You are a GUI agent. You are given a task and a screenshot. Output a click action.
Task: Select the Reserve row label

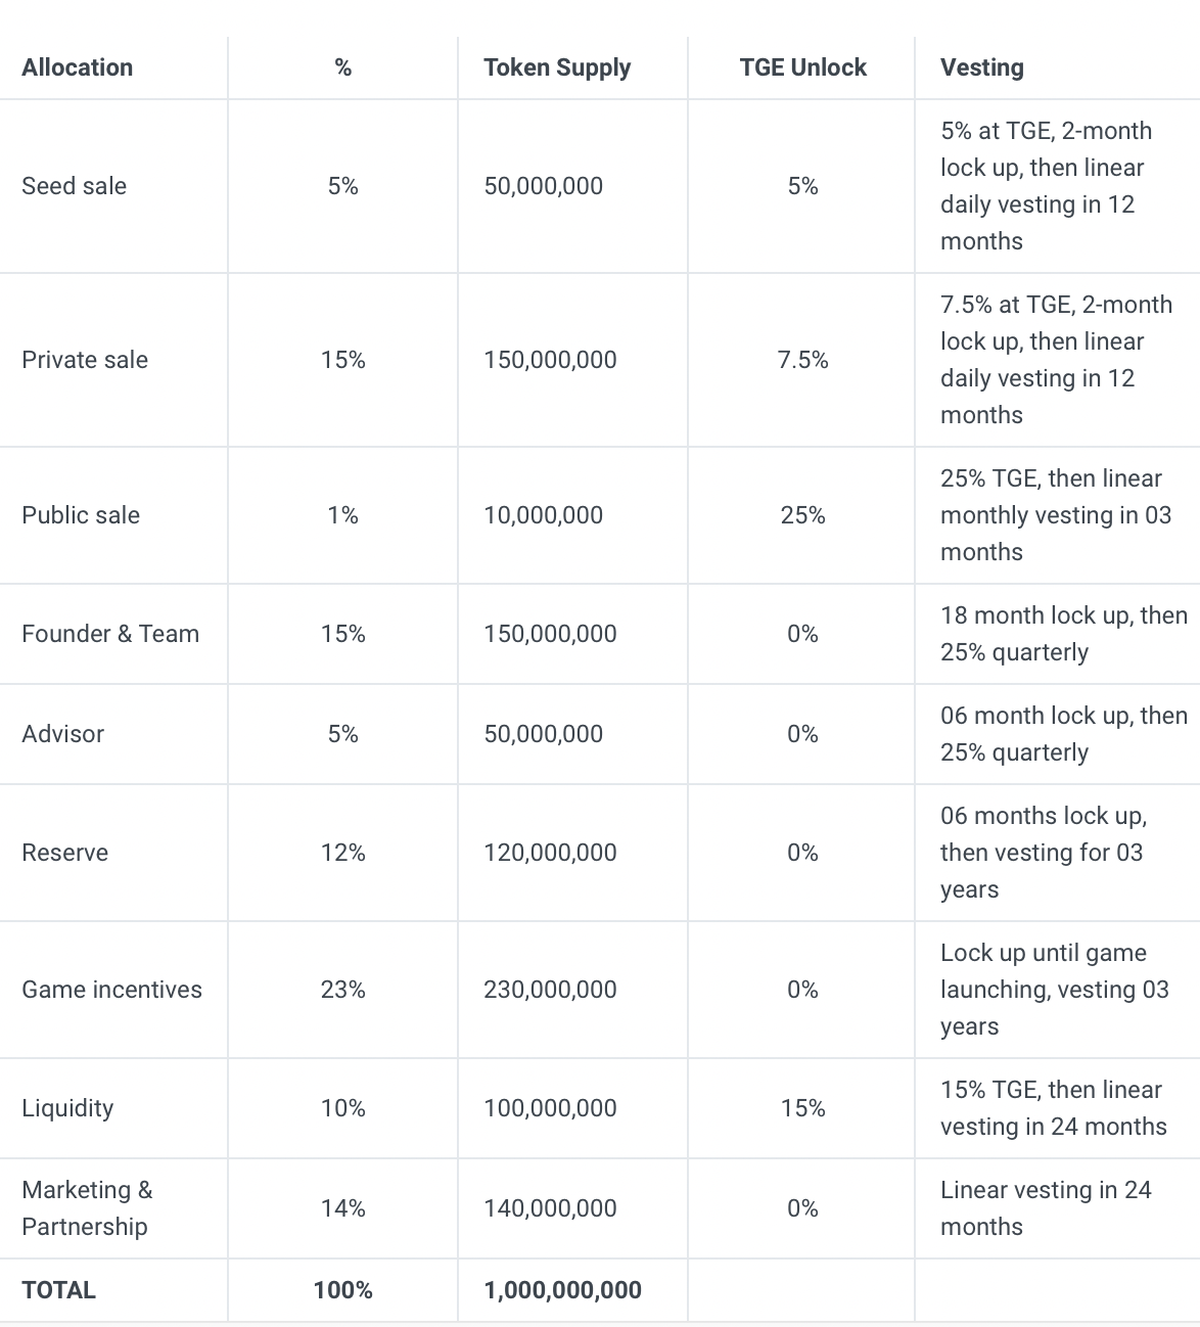(x=65, y=853)
